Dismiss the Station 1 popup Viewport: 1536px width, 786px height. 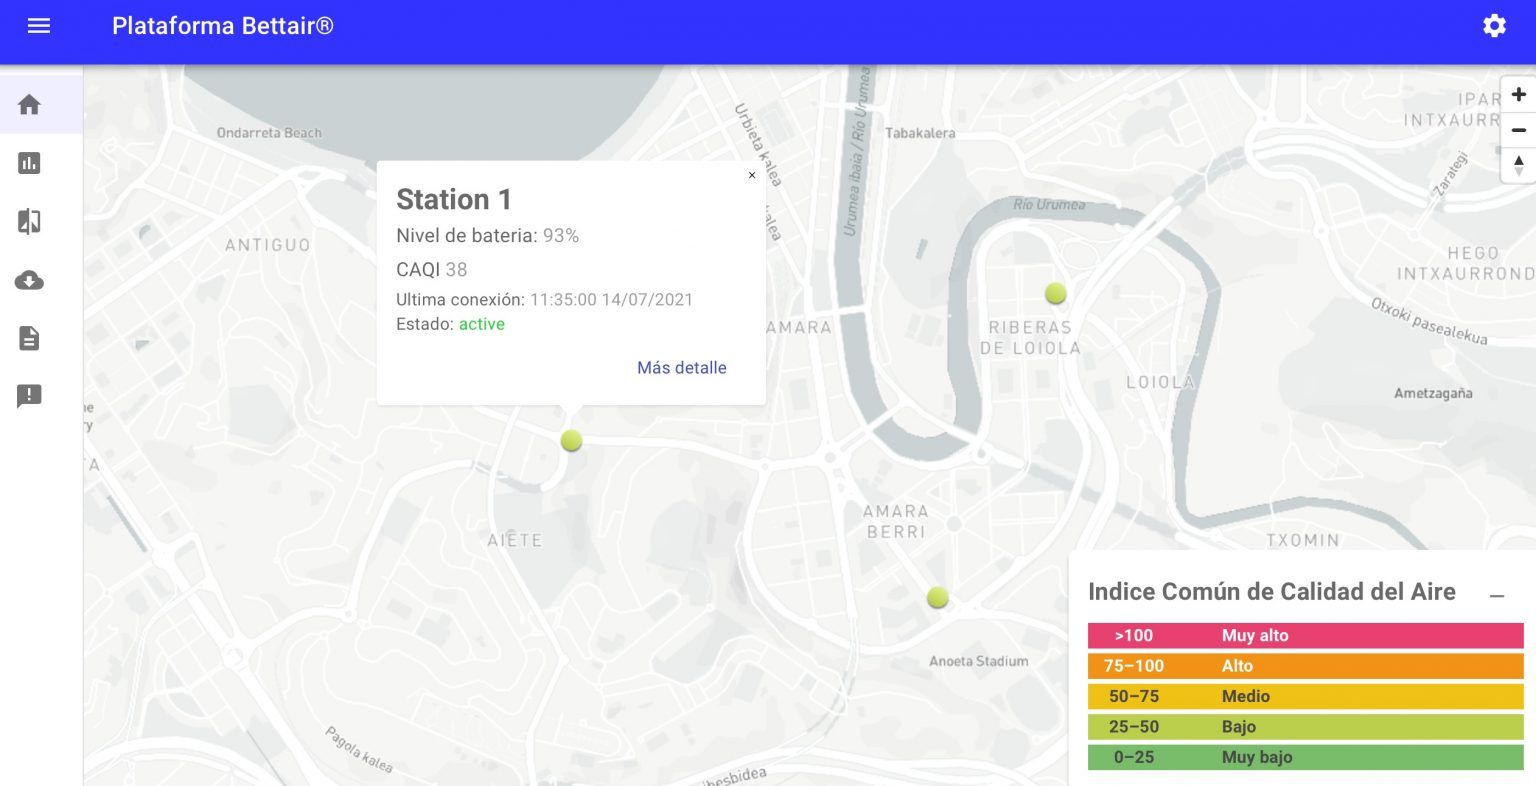[x=752, y=175]
